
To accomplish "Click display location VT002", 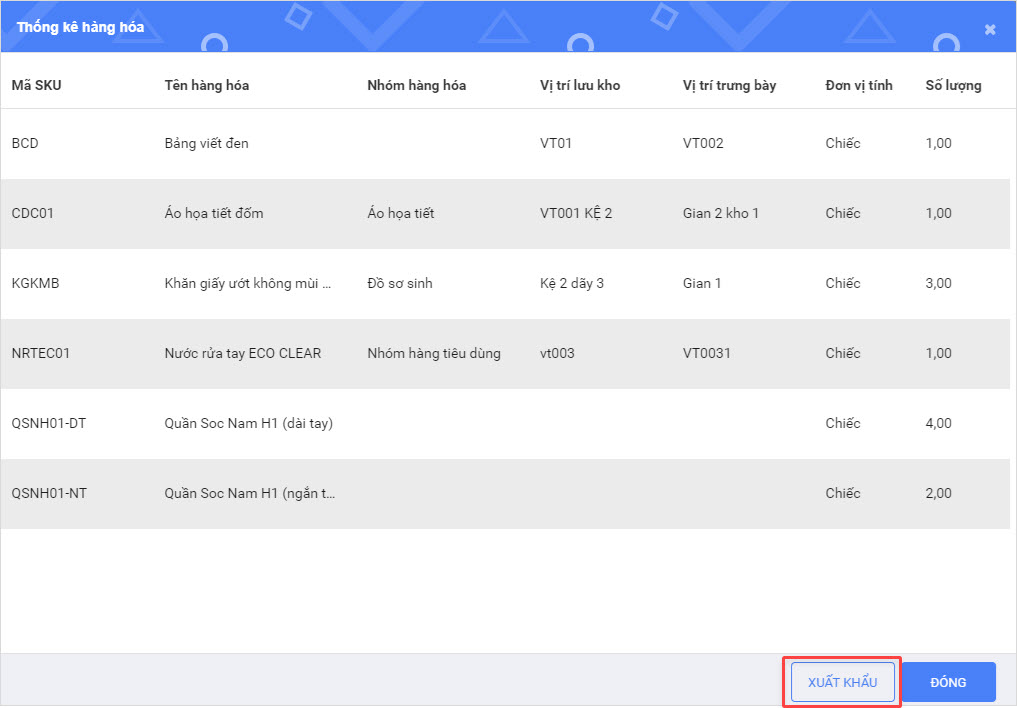I will [x=703, y=143].
